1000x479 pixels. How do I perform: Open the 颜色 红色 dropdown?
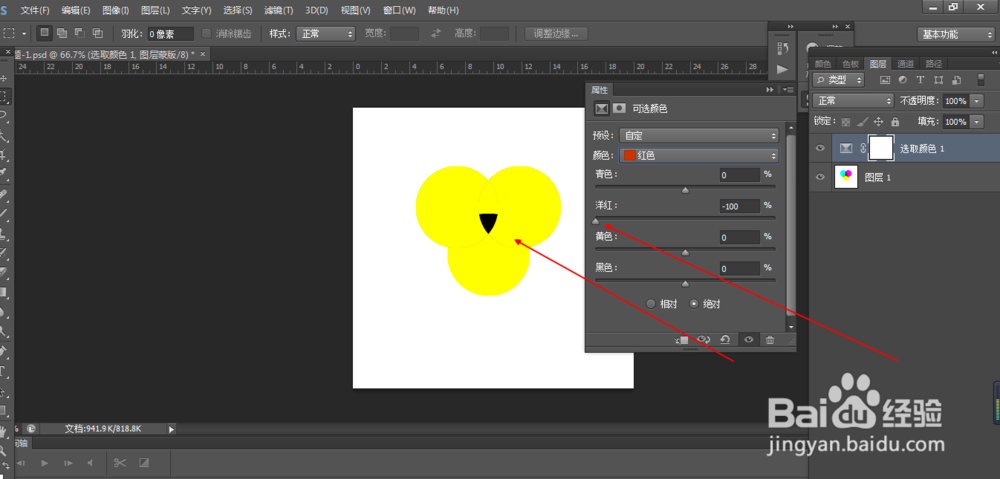coord(699,155)
